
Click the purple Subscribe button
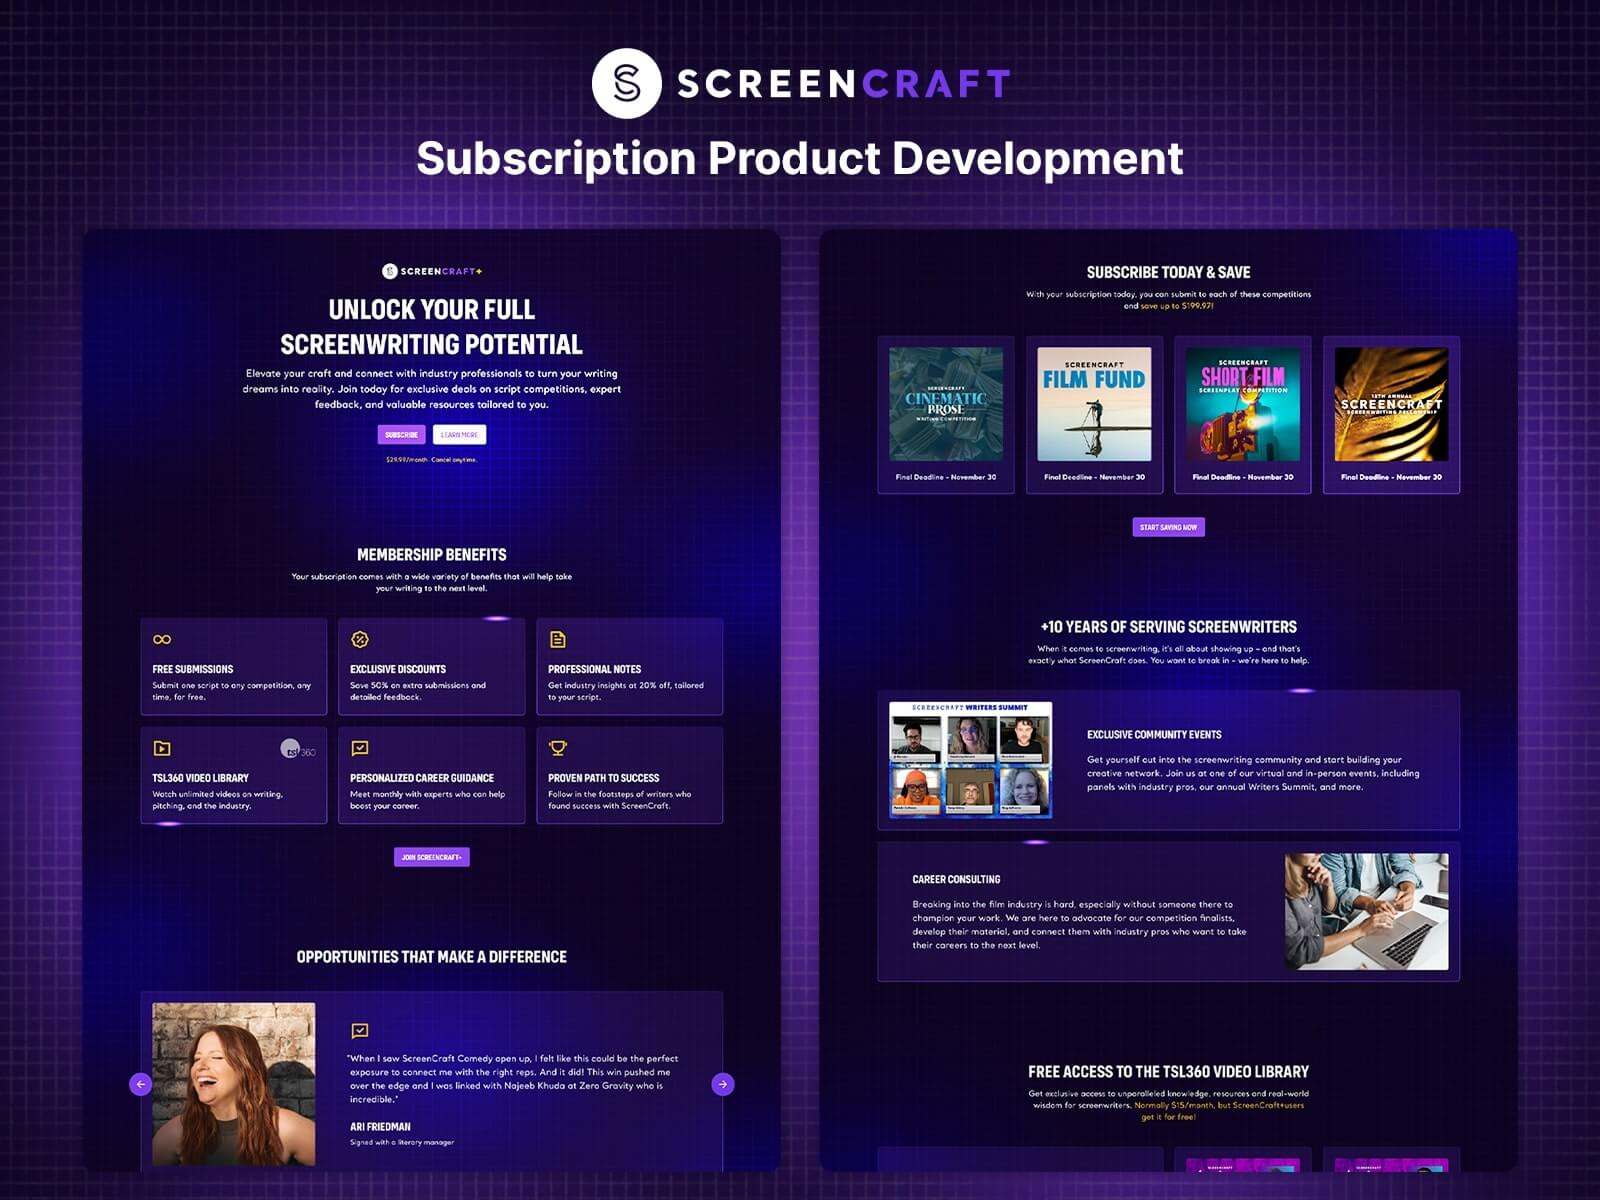click(401, 435)
